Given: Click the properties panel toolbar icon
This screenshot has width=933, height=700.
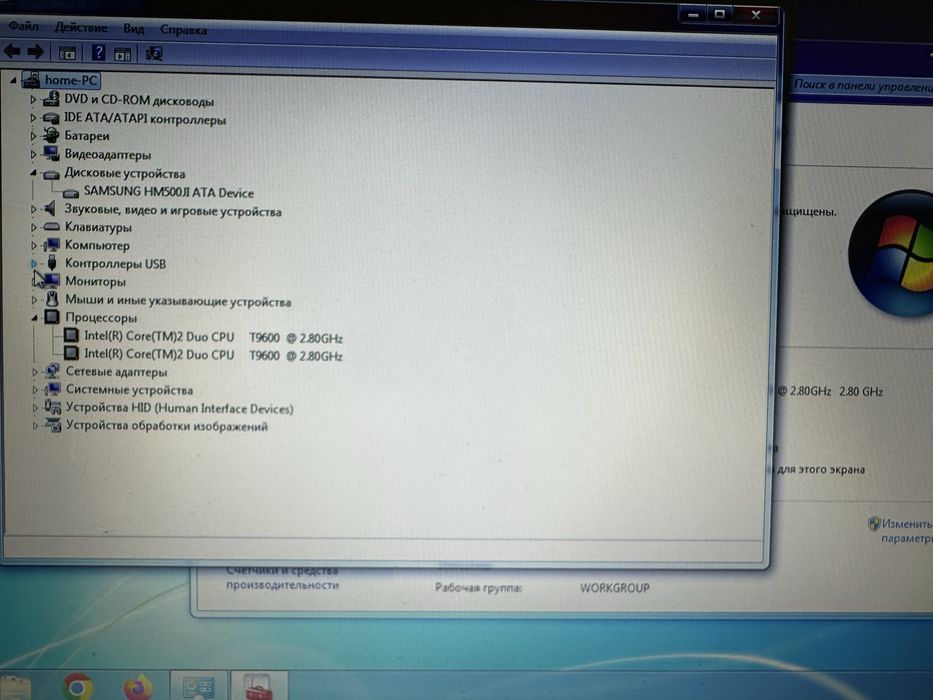Looking at the screenshot, I should tap(123, 54).
